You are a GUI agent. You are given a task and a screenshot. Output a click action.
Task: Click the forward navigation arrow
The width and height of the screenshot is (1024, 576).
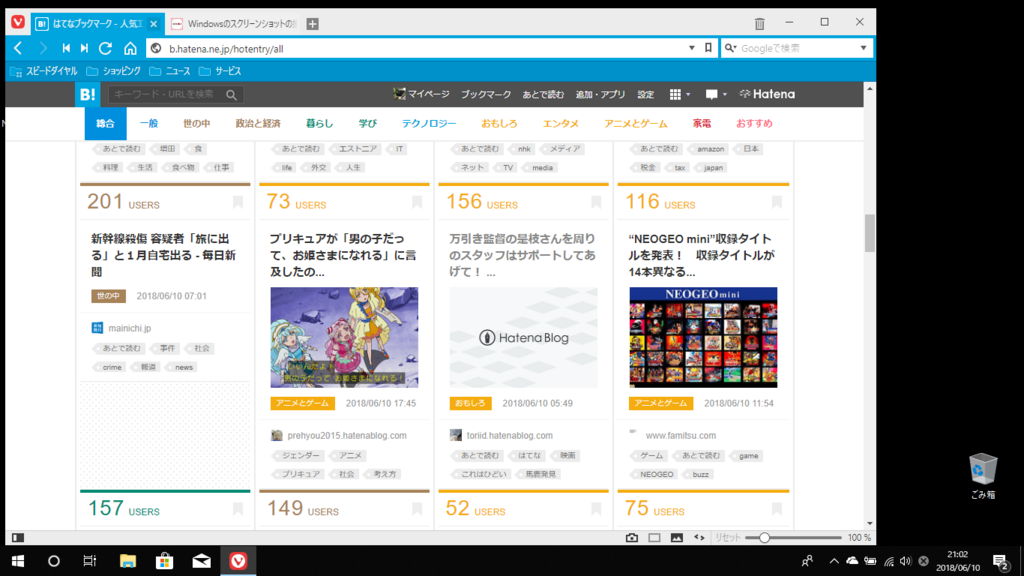42,48
